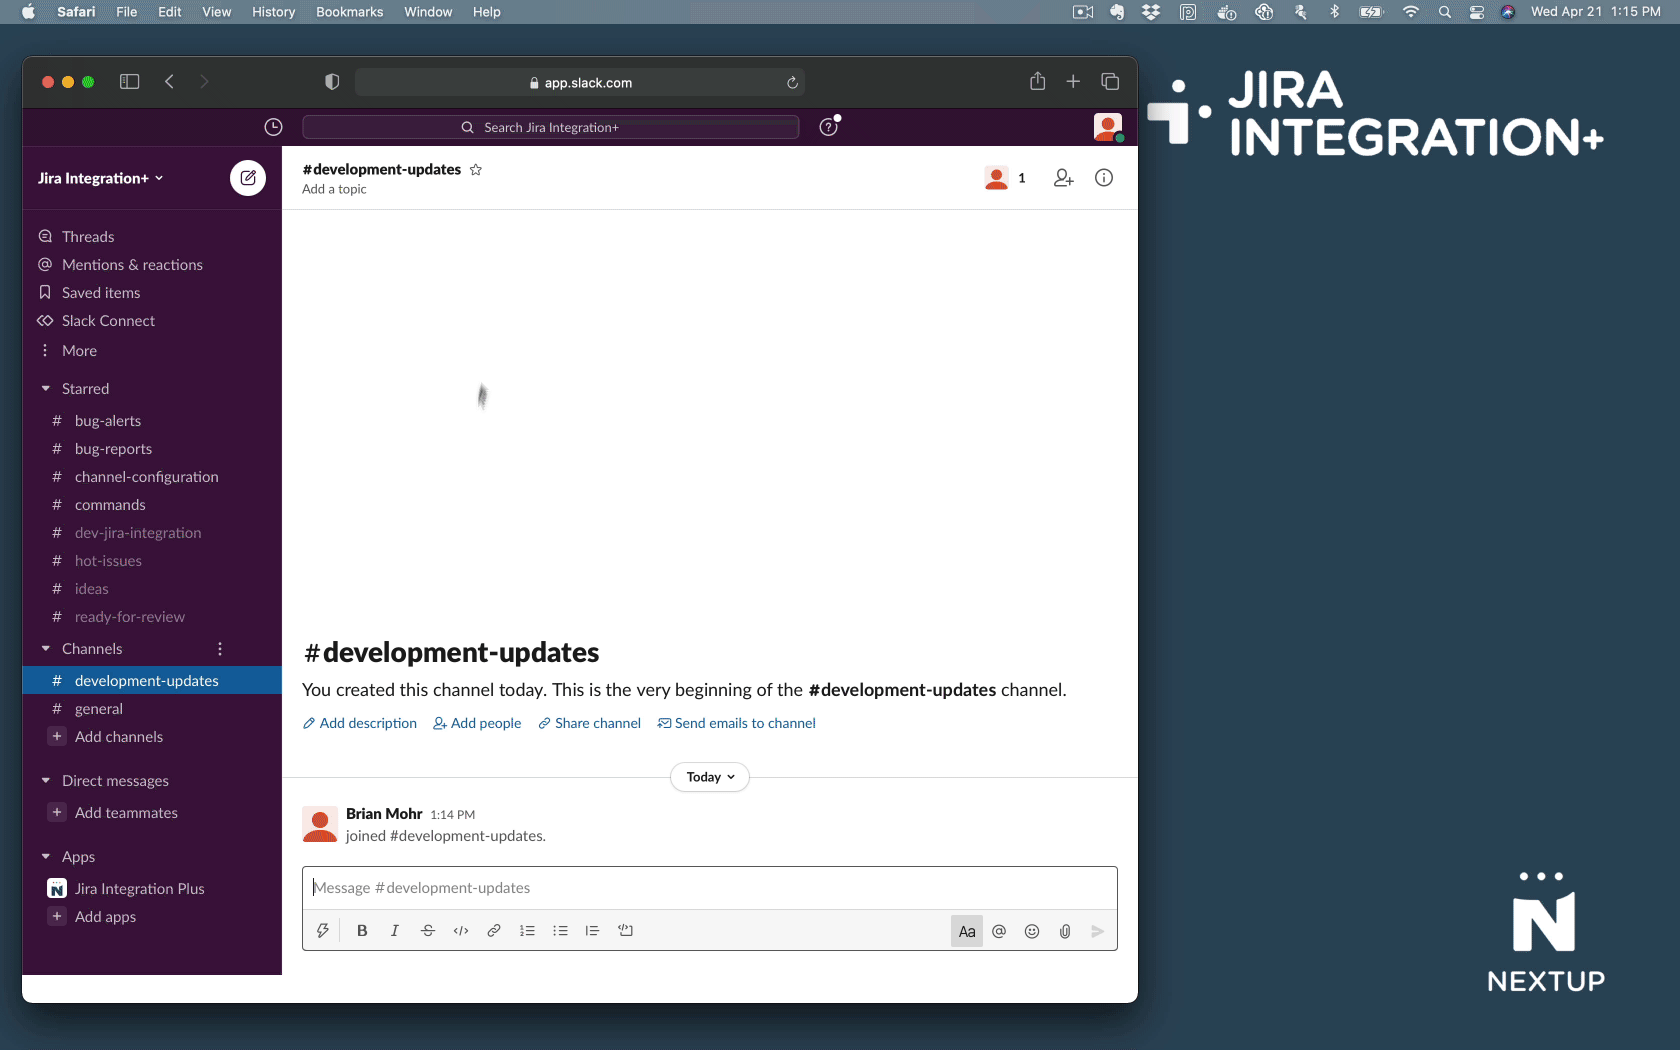This screenshot has height=1050, width=1680.
Task: Click Safari privacy shield icon
Action: pyautogui.click(x=332, y=82)
